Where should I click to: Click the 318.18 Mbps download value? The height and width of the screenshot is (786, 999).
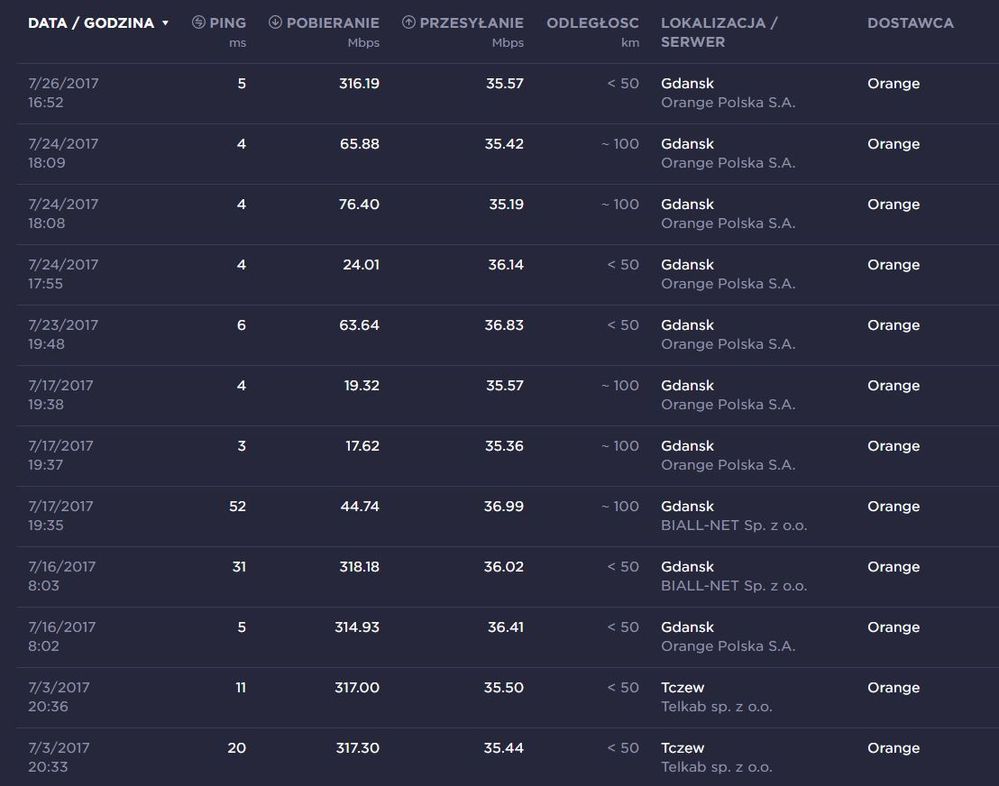(x=358, y=567)
